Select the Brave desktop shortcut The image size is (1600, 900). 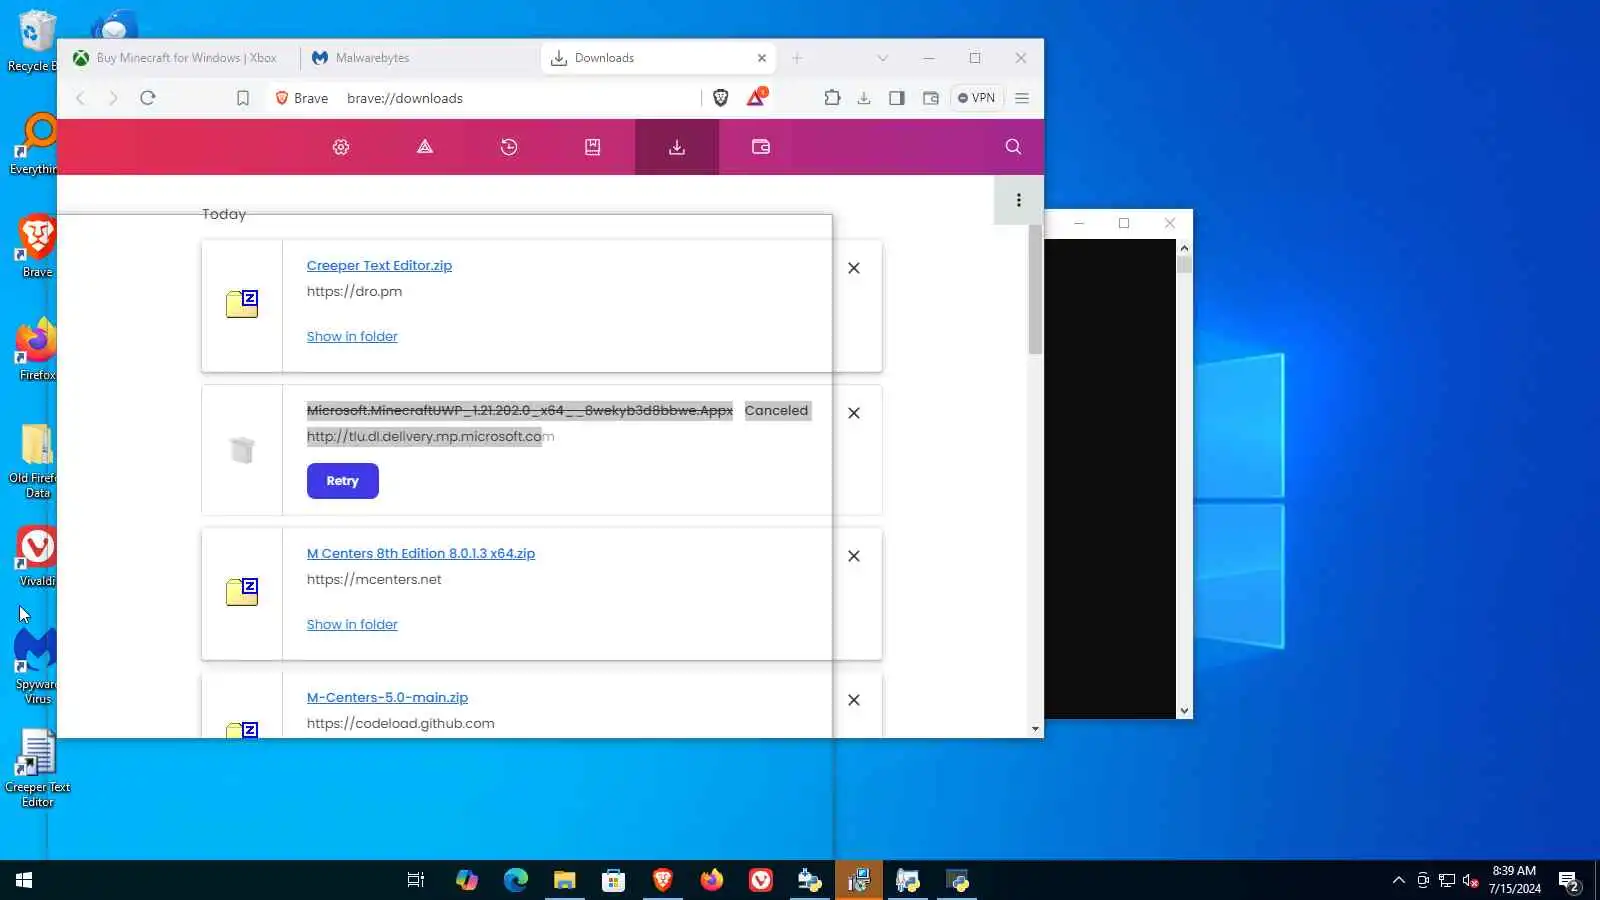pos(37,245)
